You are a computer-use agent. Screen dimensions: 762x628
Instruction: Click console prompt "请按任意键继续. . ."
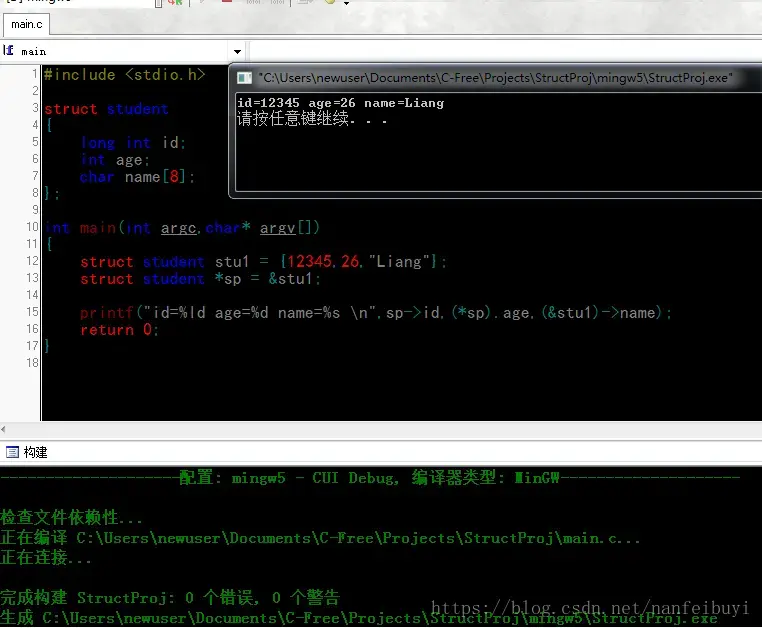coord(312,119)
